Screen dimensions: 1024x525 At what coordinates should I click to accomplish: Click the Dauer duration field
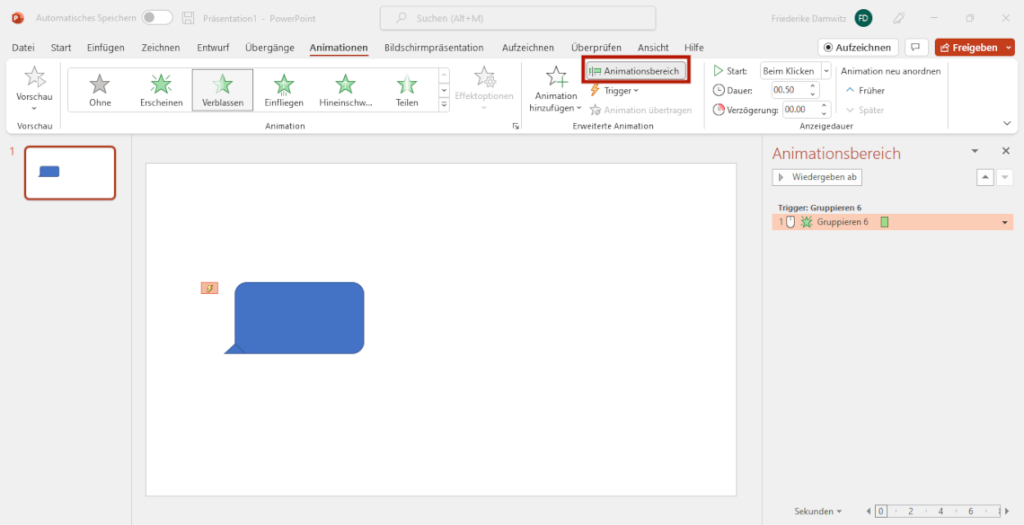coord(790,90)
